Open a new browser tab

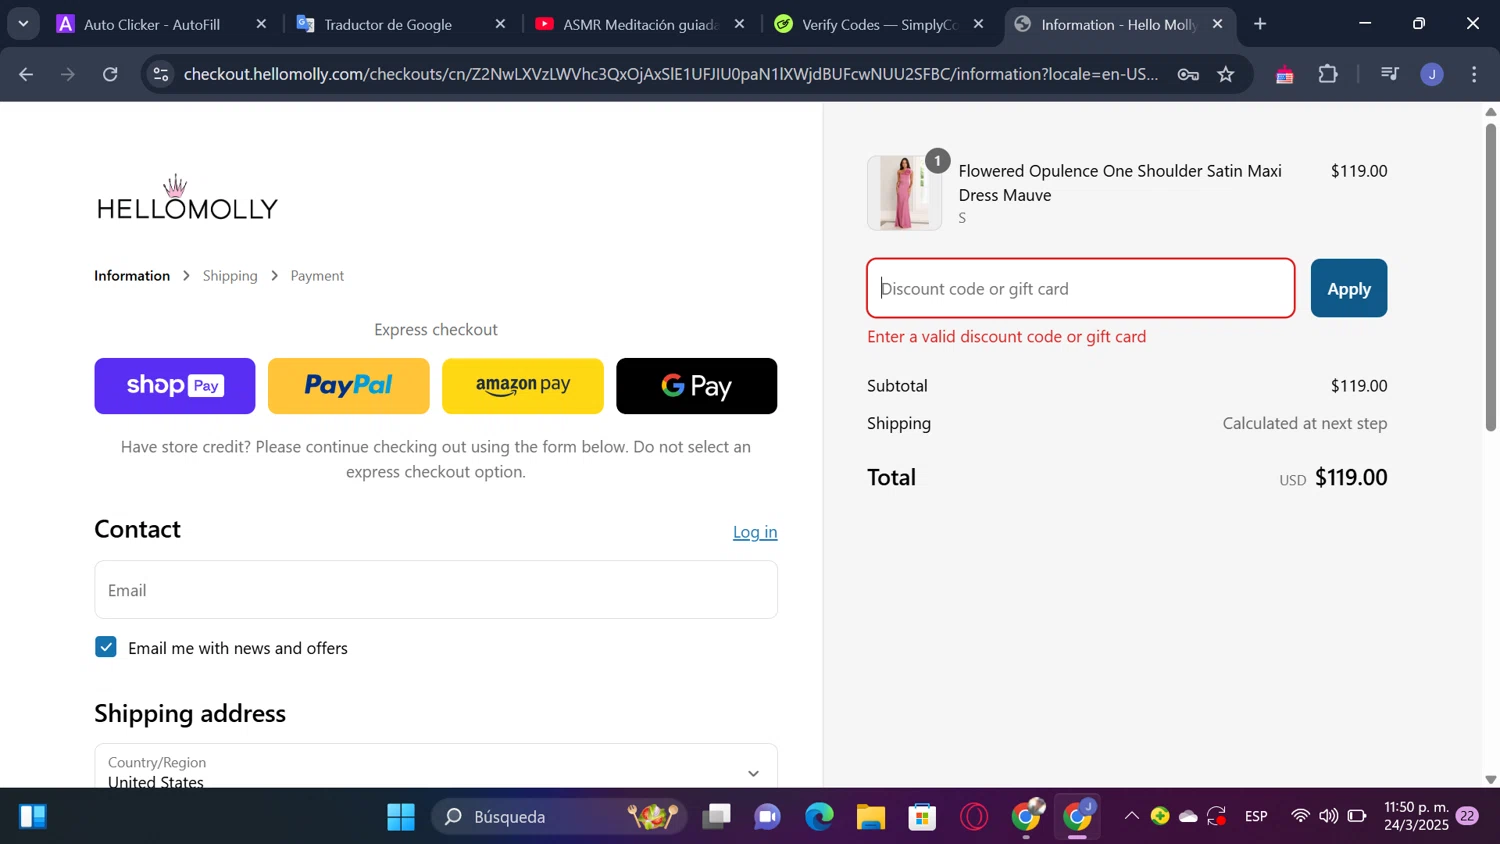[1260, 24]
